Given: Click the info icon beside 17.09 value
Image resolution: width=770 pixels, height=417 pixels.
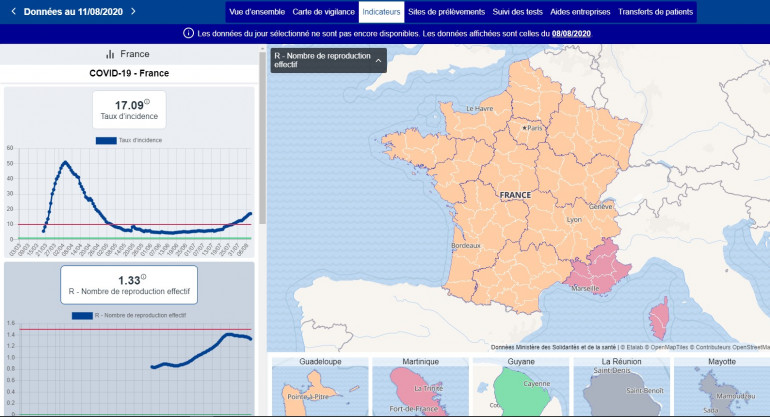Looking at the screenshot, I should [x=147, y=102].
